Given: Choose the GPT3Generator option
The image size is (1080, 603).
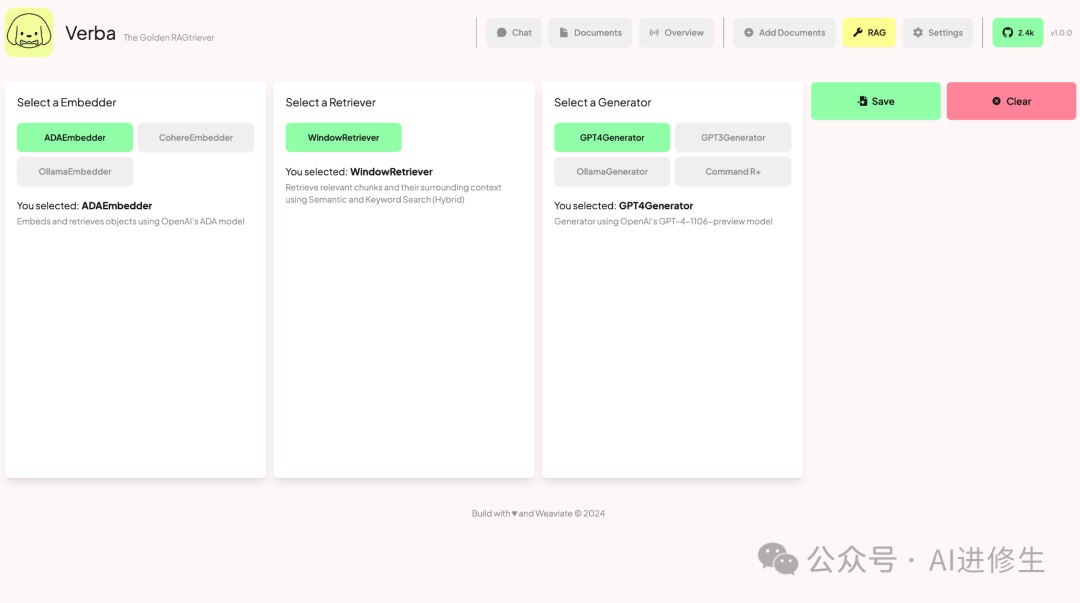Looking at the screenshot, I should [x=733, y=137].
